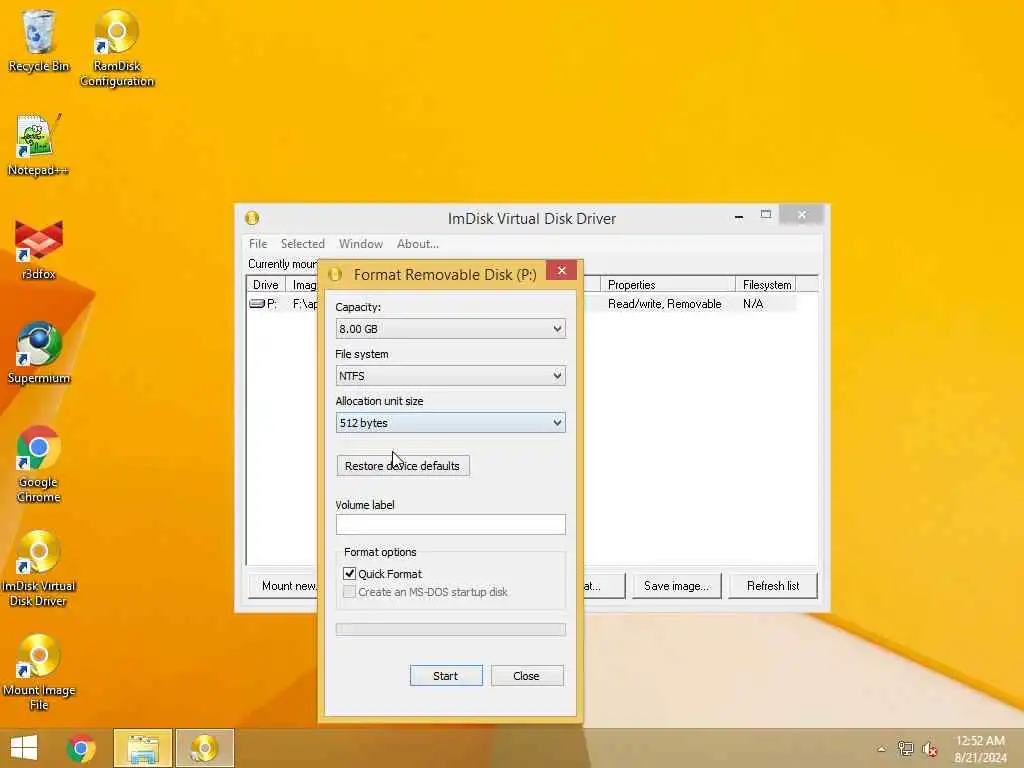1024x768 pixels.
Task: Click the muted volume tray icon
Action: (929, 749)
